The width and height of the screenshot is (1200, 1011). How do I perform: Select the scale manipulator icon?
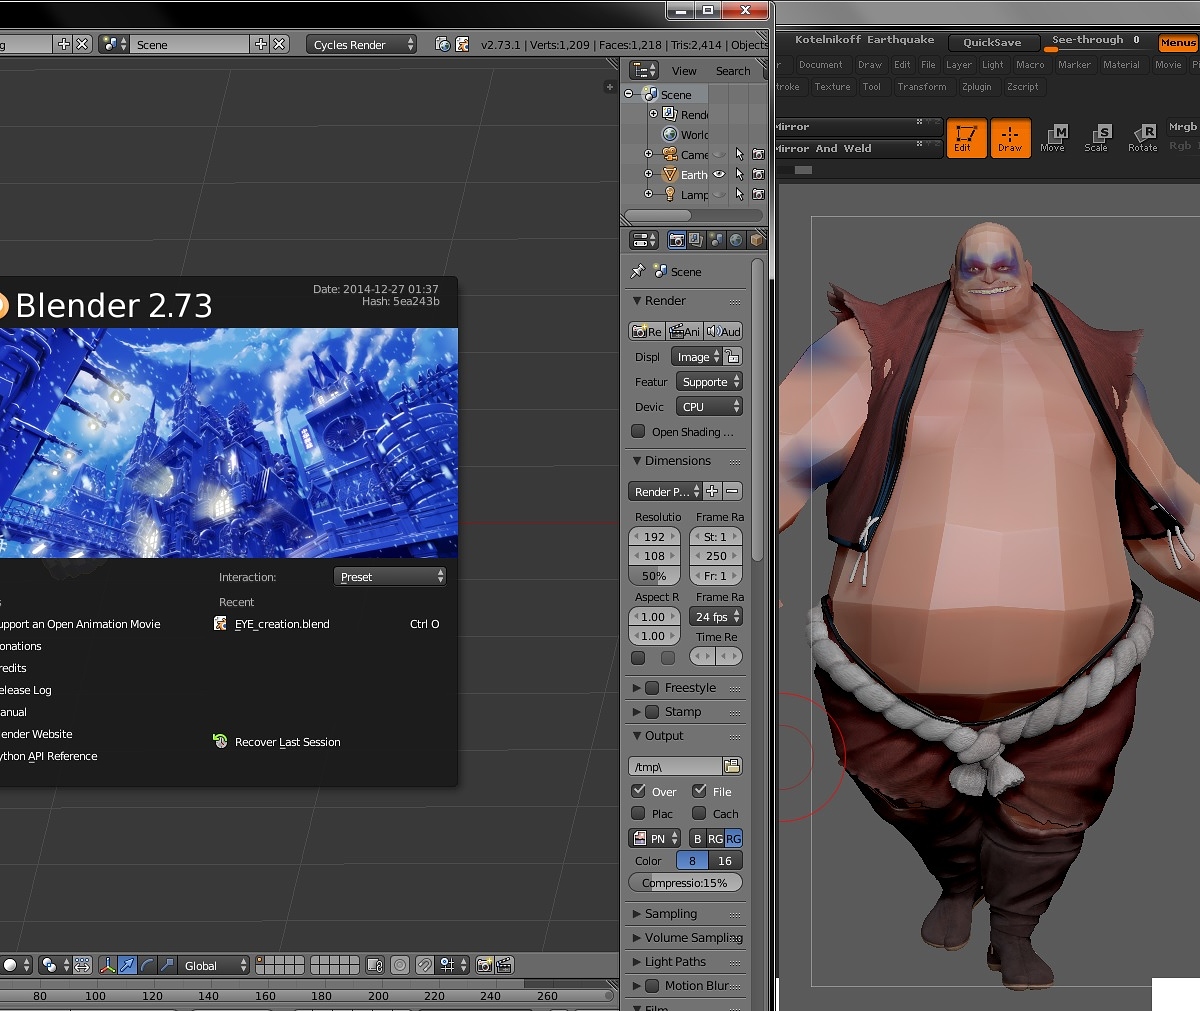(x=167, y=965)
